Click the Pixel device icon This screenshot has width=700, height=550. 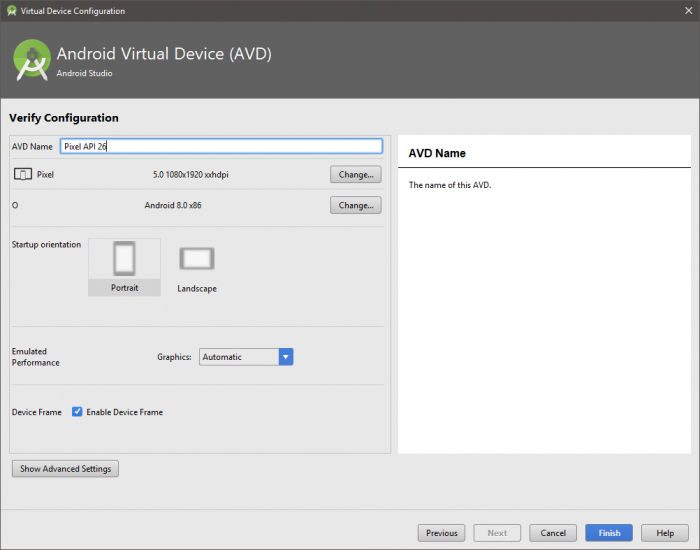23,174
